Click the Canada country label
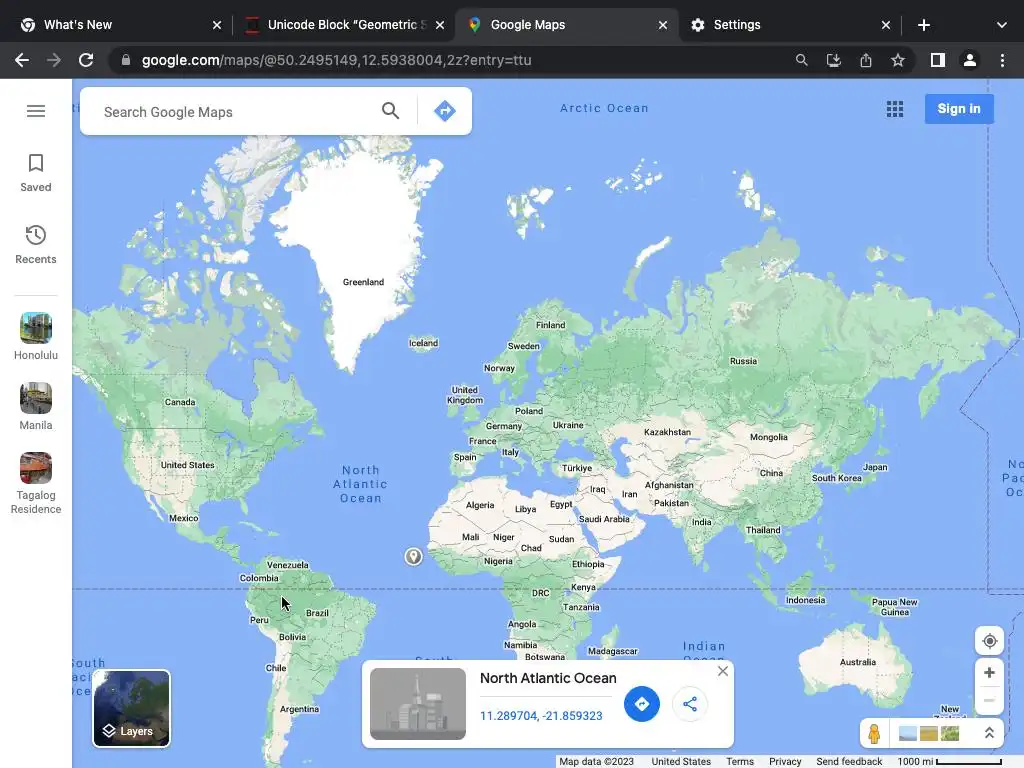1024x768 pixels. 180,402
